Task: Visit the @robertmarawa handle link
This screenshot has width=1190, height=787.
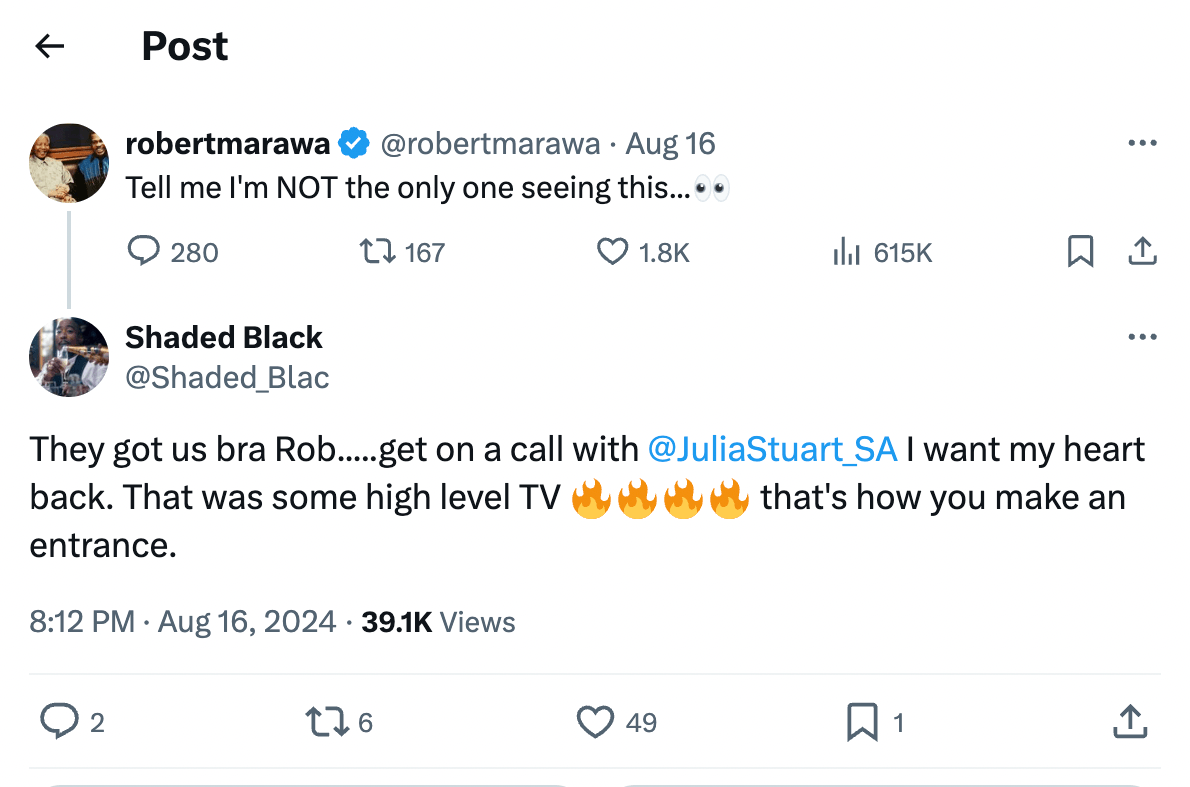Action: [x=491, y=144]
